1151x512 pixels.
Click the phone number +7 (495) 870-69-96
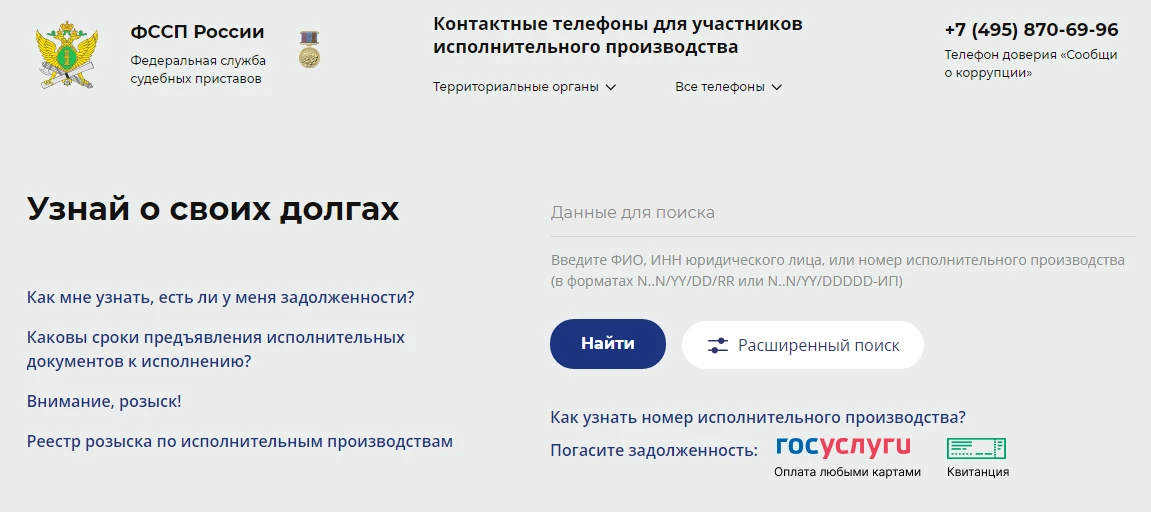pos(1031,30)
